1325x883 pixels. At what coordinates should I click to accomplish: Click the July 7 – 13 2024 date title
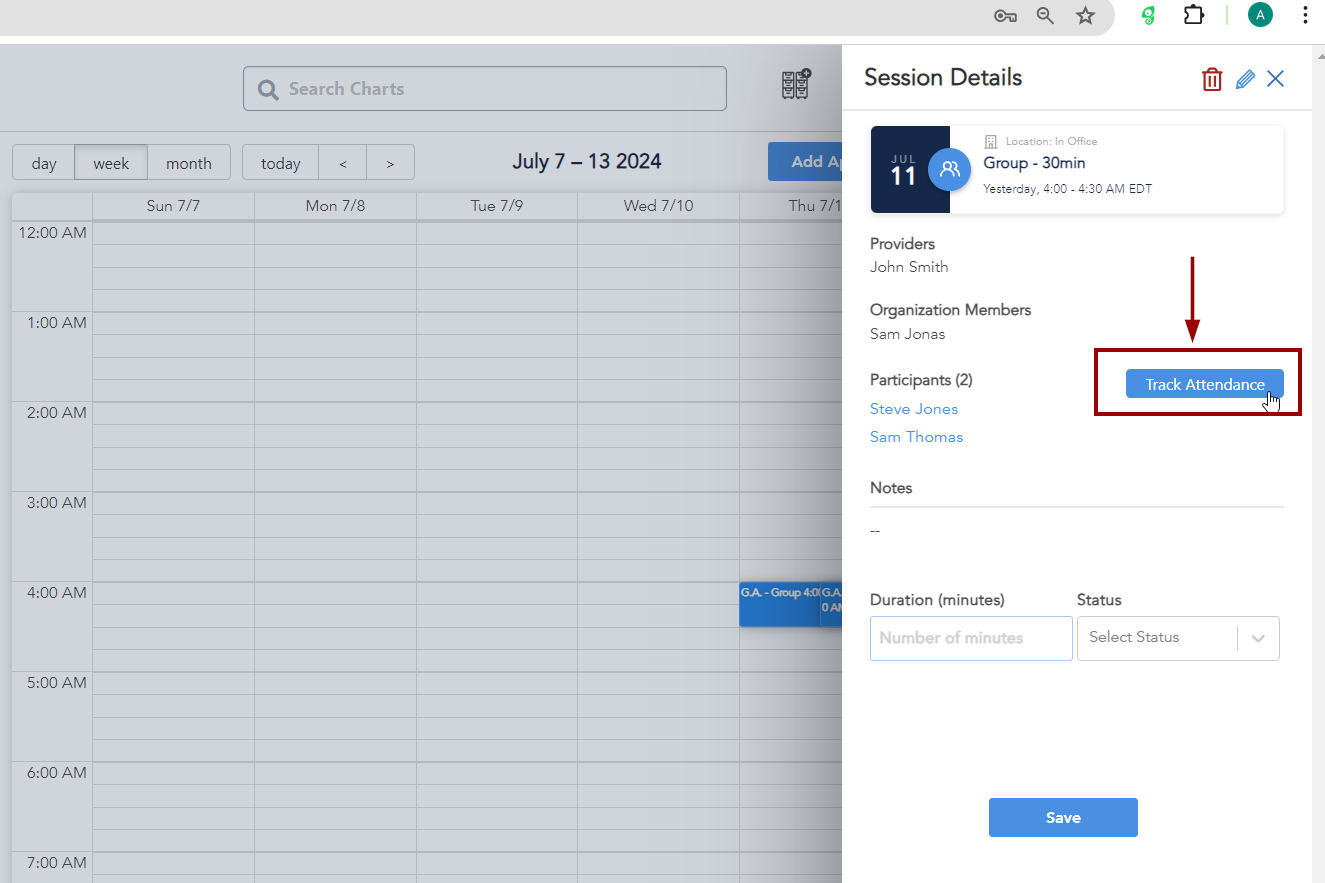(587, 162)
